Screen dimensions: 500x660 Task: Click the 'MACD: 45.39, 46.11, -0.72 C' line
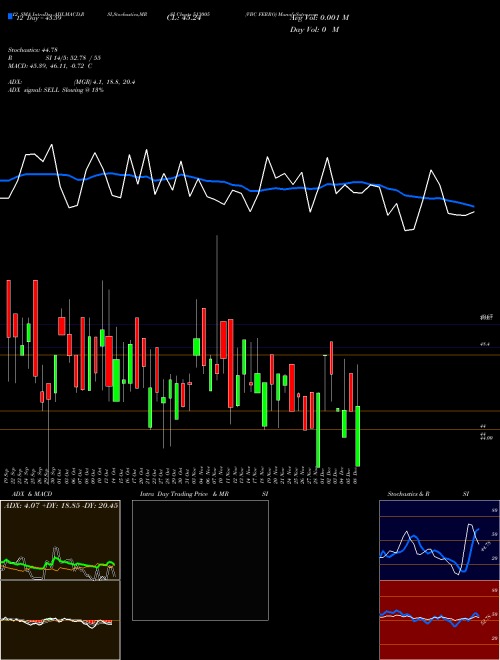tap(50, 66)
